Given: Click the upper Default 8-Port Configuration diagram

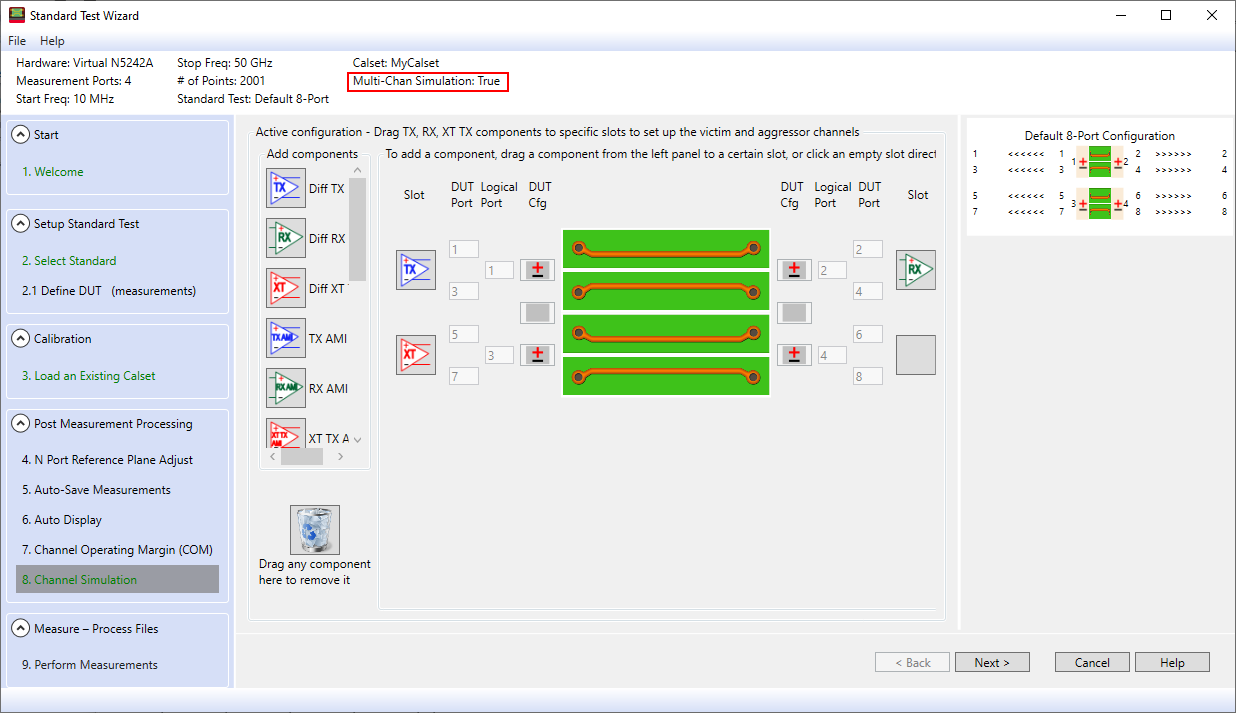Looking at the screenshot, I should (x=1099, y=162).
